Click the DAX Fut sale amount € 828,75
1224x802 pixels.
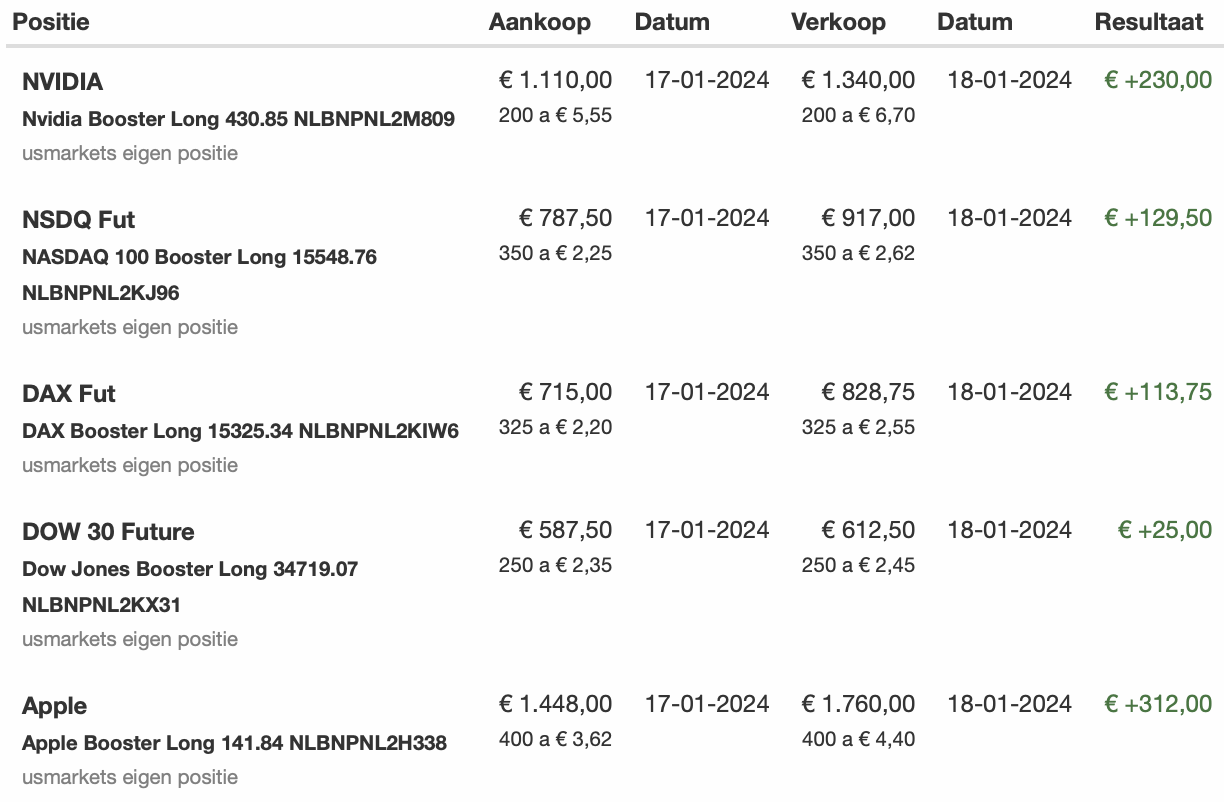coord(868,392)
